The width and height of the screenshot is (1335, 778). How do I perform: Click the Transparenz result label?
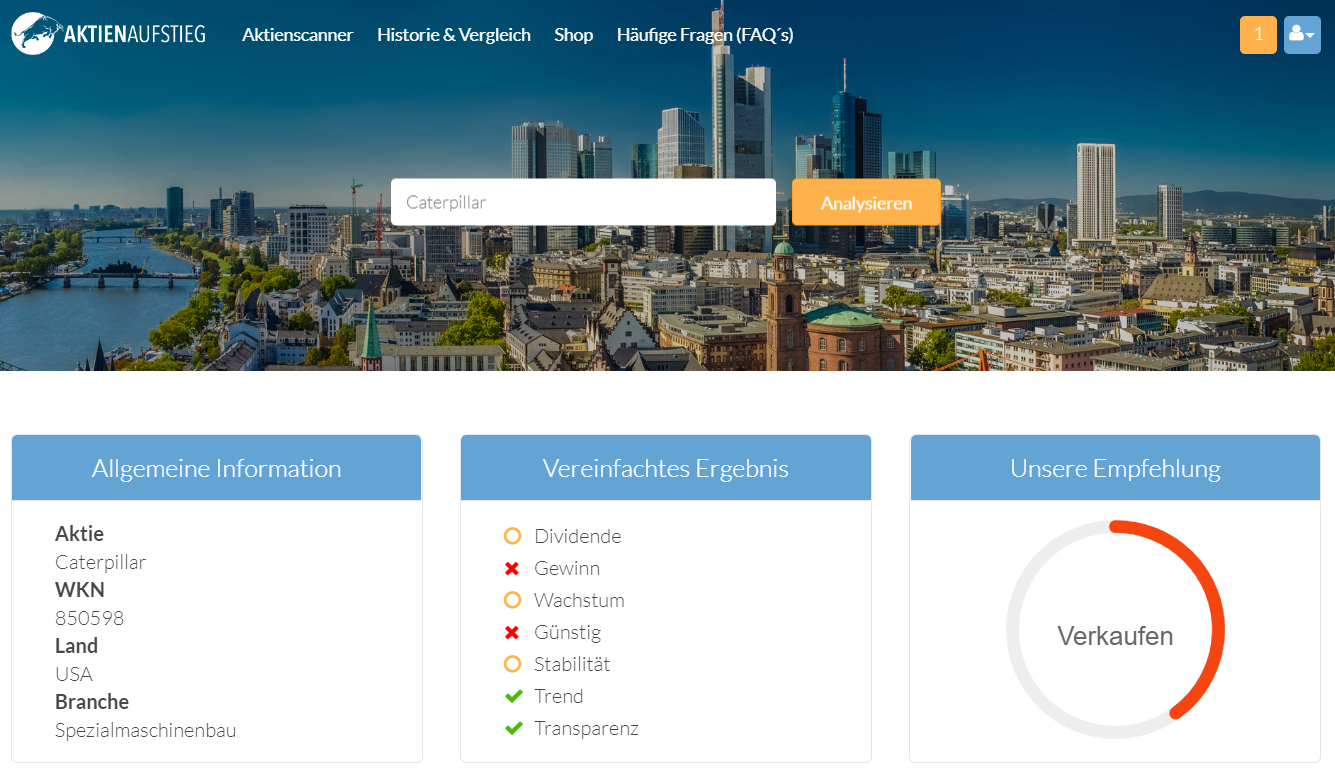(586, 728)
